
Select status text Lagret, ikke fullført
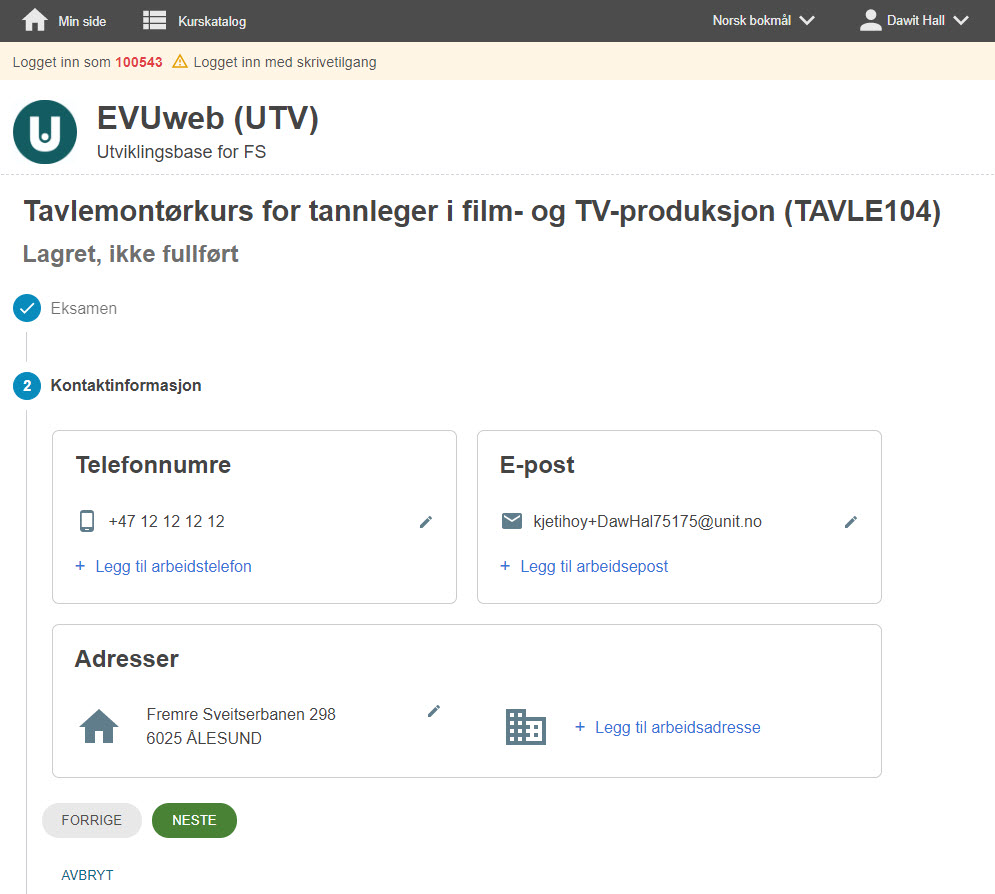click(131, 254)
